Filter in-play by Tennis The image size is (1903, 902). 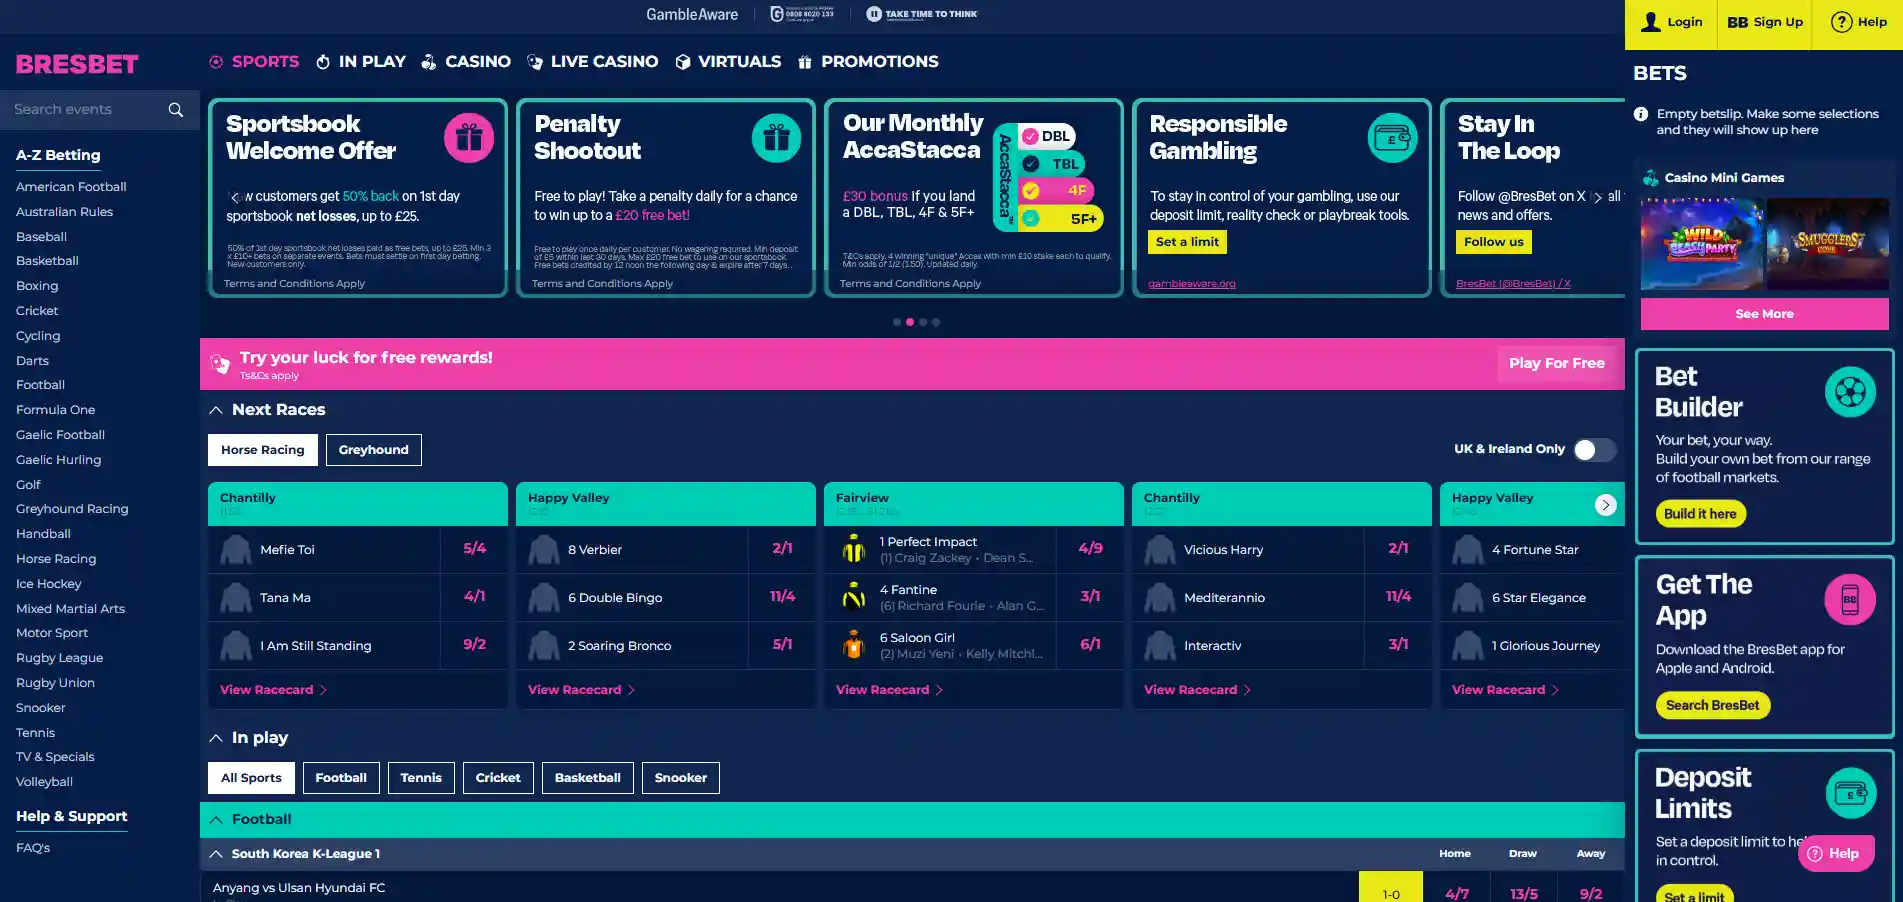(x=421, y=778)
